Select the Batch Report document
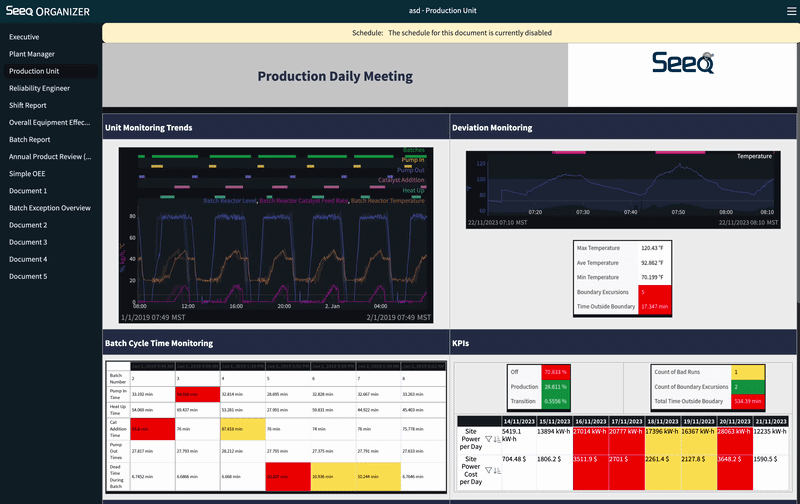The image size is (800, 504). [x=30, y=139]
